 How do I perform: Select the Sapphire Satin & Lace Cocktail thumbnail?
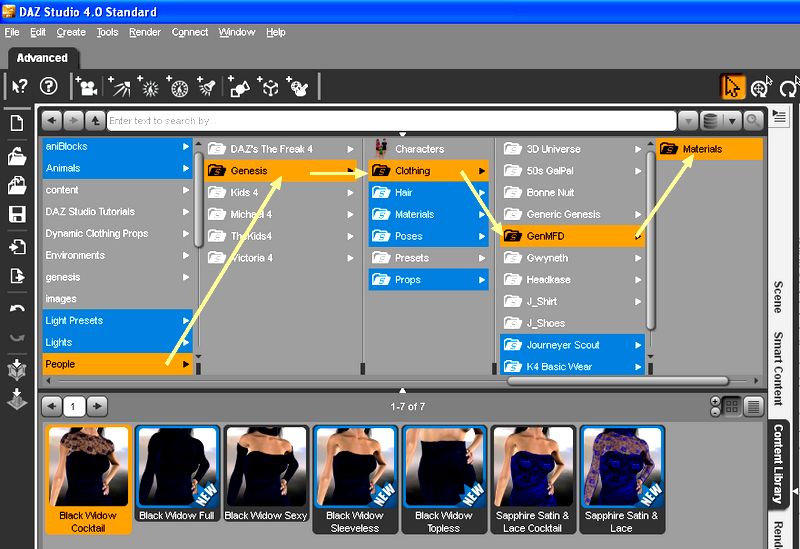[x=532, y=480]
